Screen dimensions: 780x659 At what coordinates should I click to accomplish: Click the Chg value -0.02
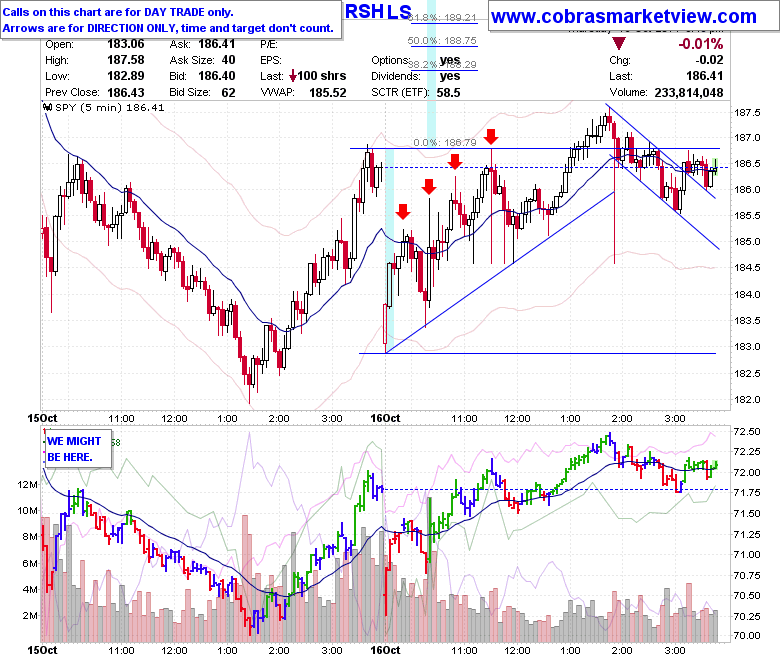(x=709, y=60)
